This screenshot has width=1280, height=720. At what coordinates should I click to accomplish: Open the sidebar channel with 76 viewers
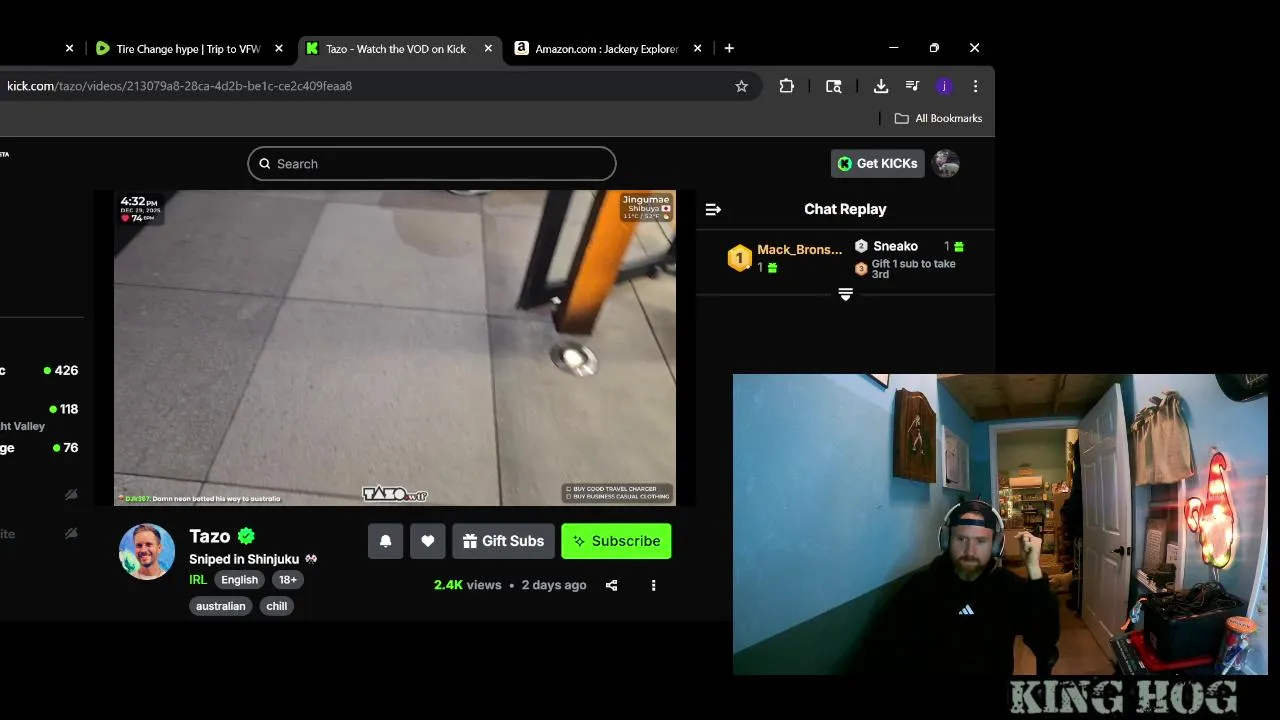[x=40, y=448]
